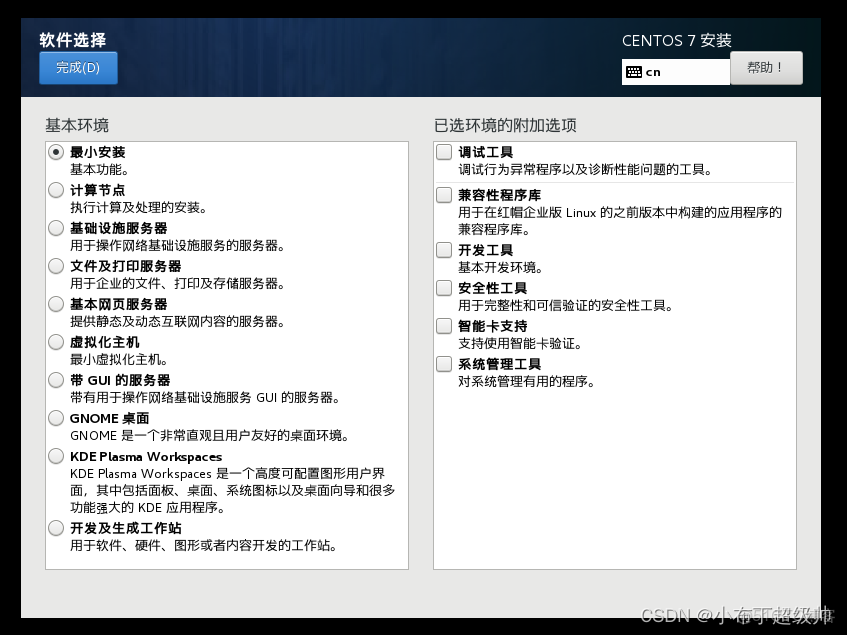Check 系统管理工具 add-on

tap(443, 364)
